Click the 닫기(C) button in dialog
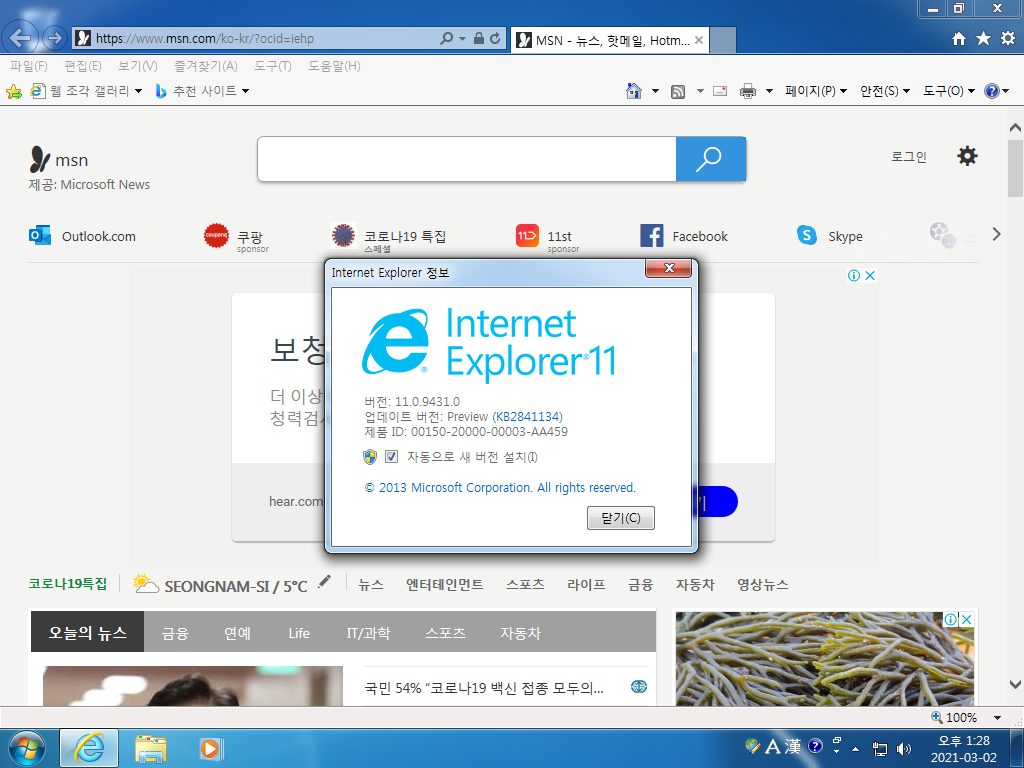 pyautogui.click(x=620, y=518)
